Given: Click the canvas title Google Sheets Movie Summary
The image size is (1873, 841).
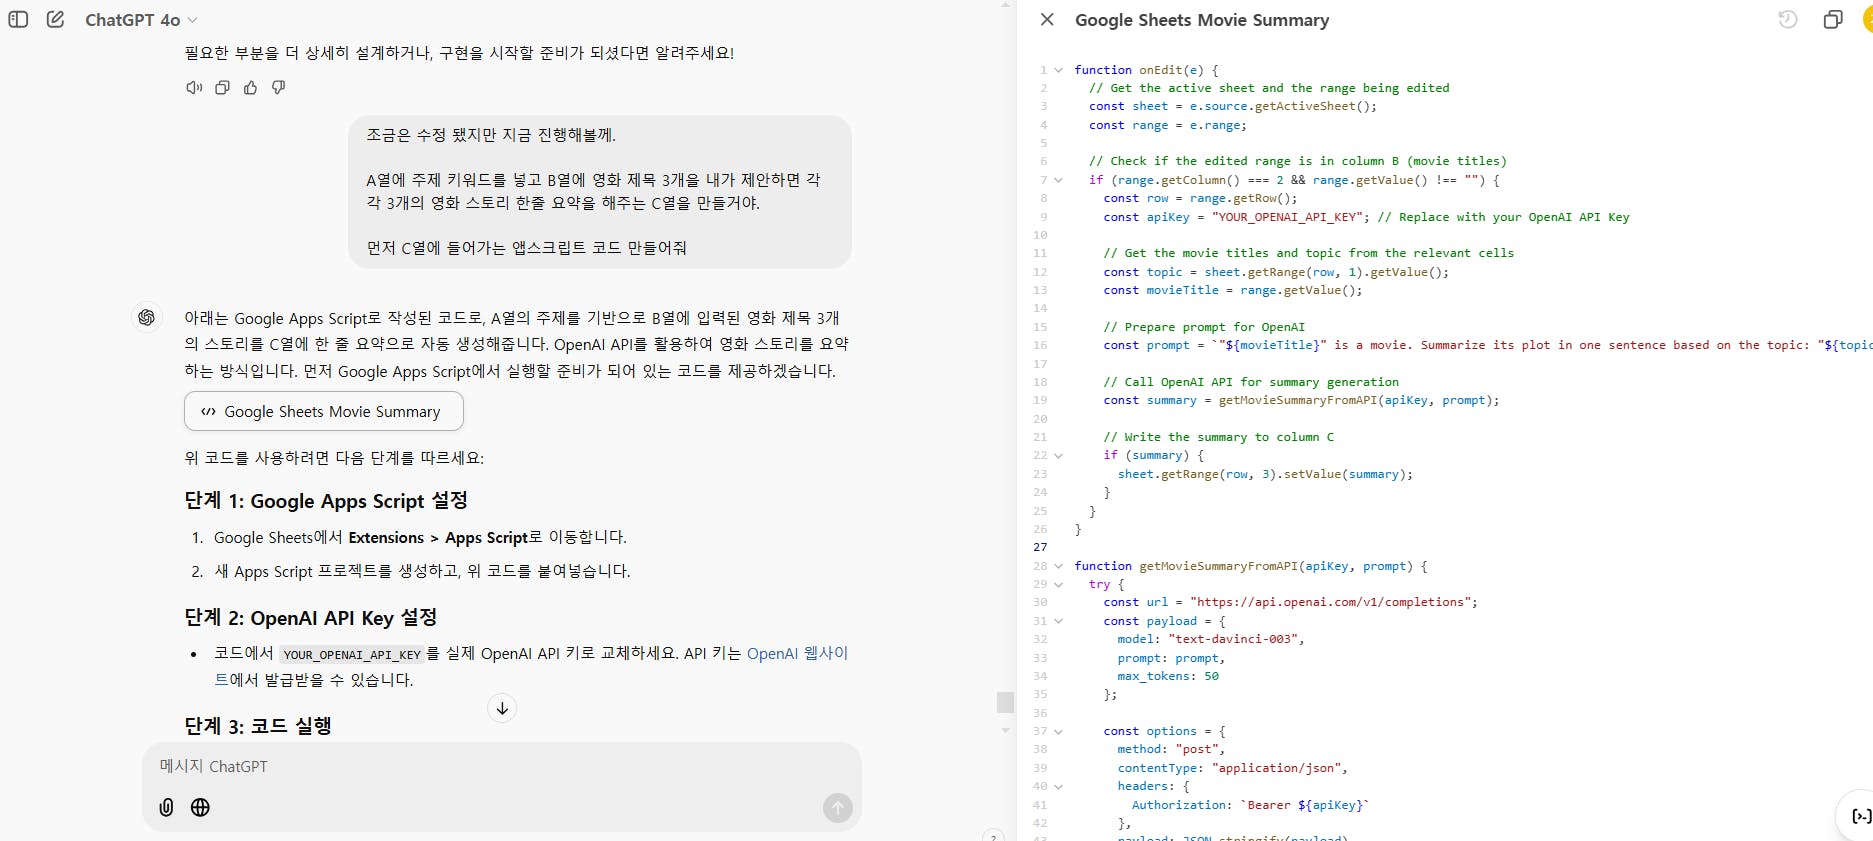Looking at the screenshot, I should tap(1202, 20).
